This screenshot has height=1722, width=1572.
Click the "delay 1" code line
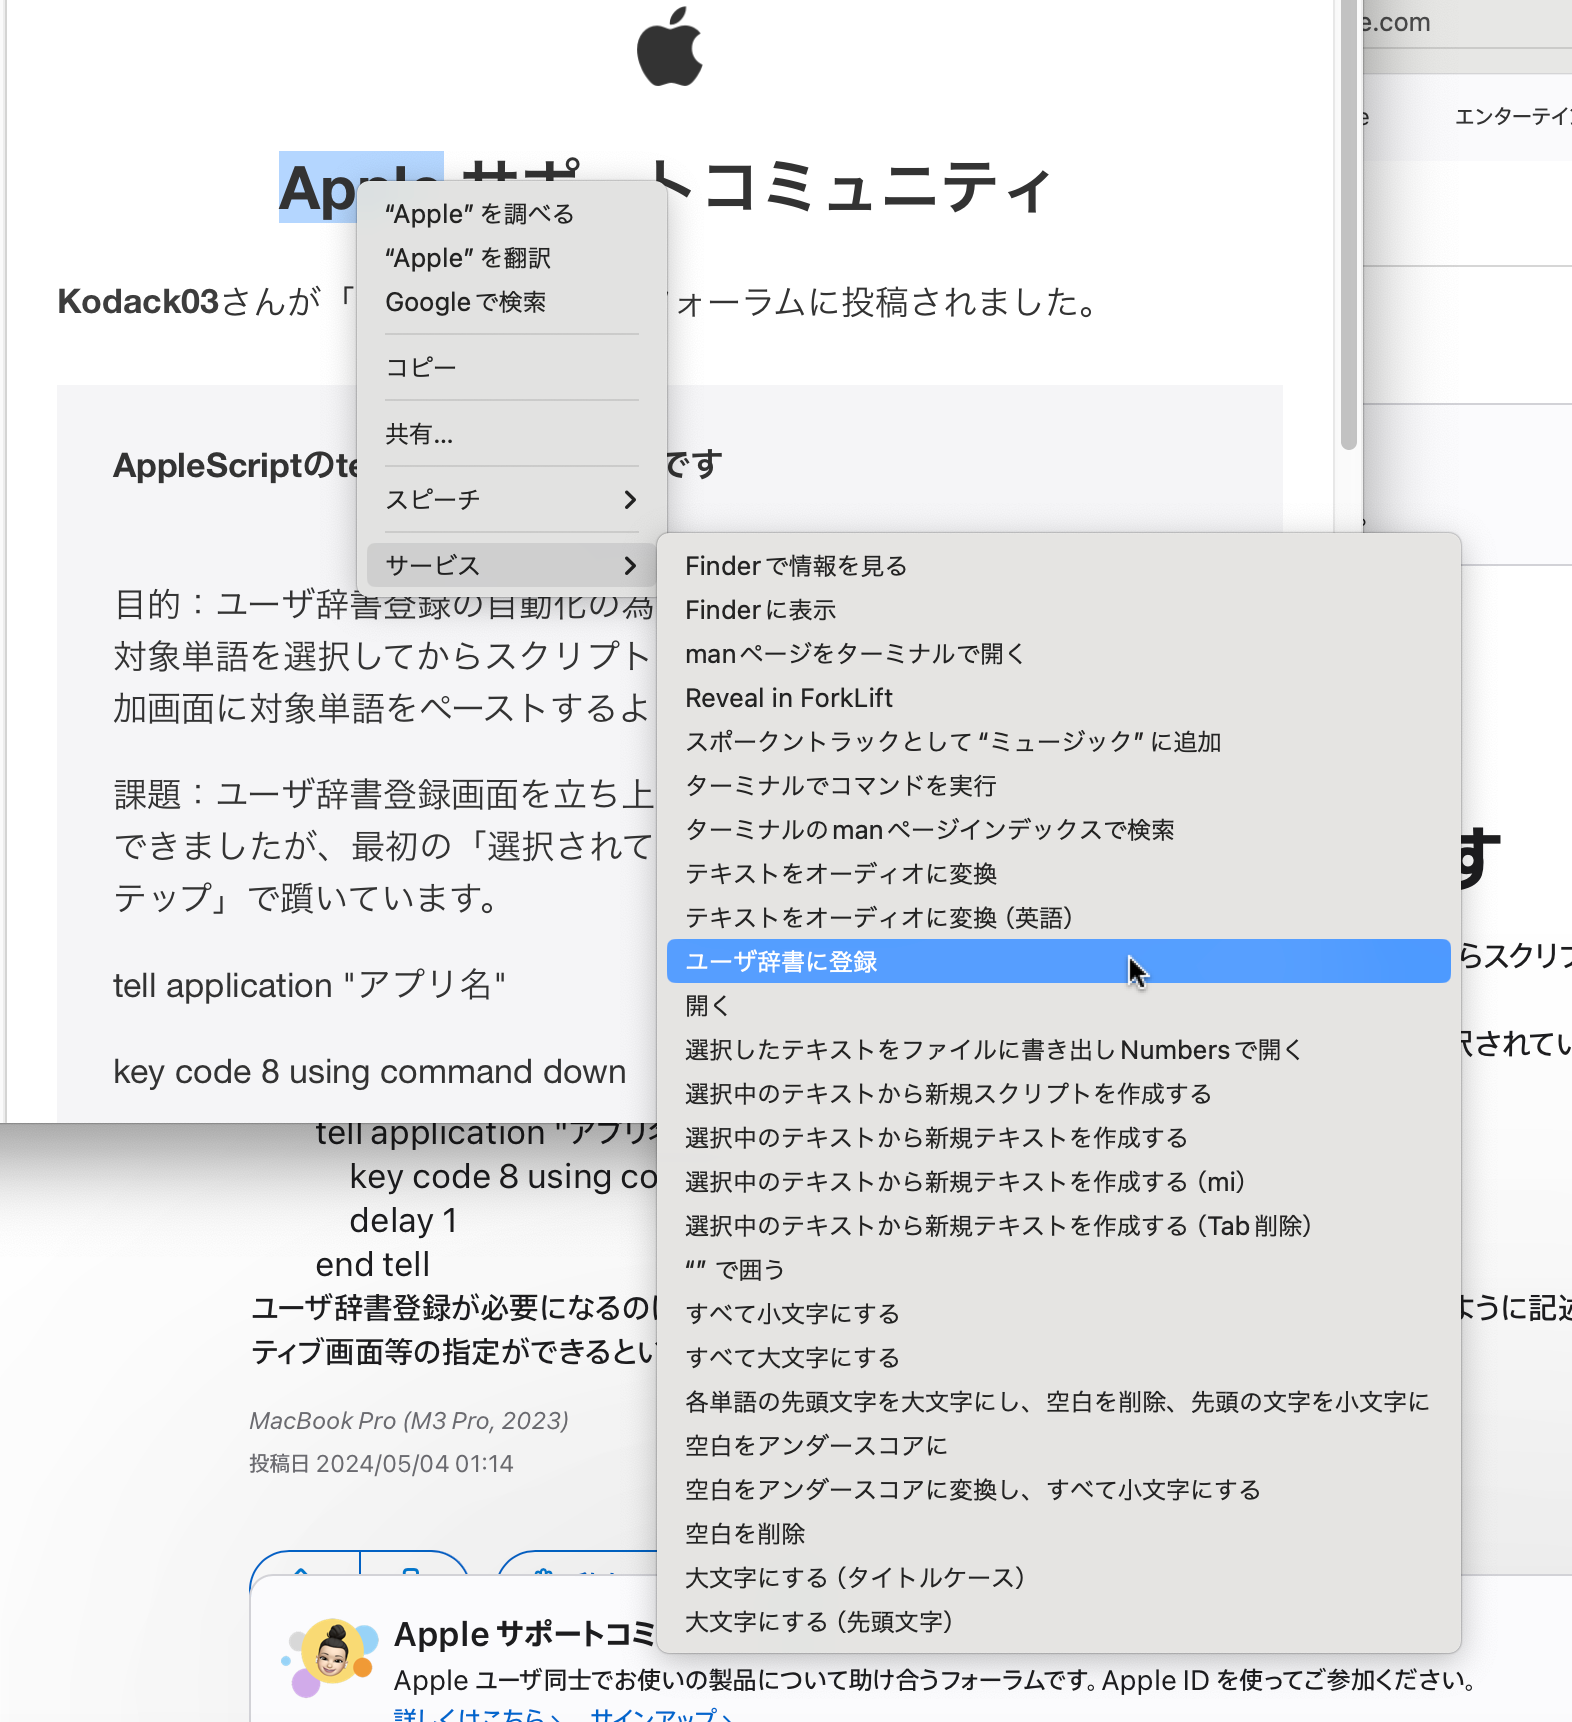(403, 1220)
